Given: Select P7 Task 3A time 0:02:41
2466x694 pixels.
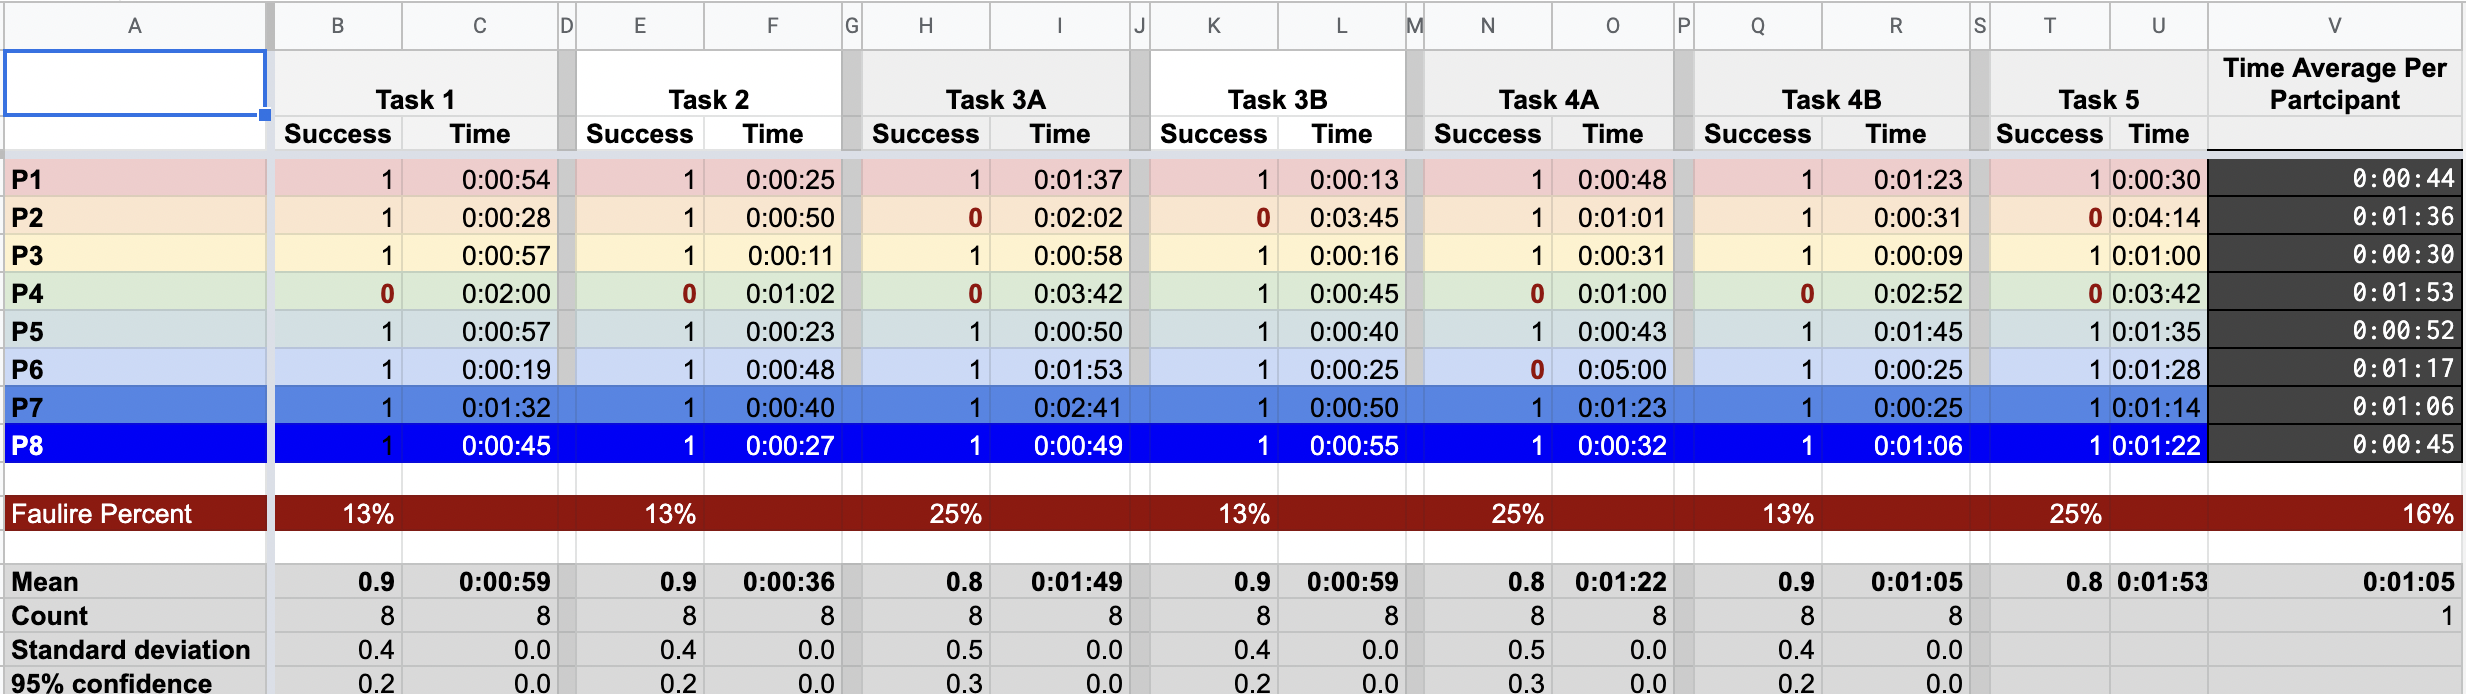Looking at the screenshot, I should [1060, 407].
